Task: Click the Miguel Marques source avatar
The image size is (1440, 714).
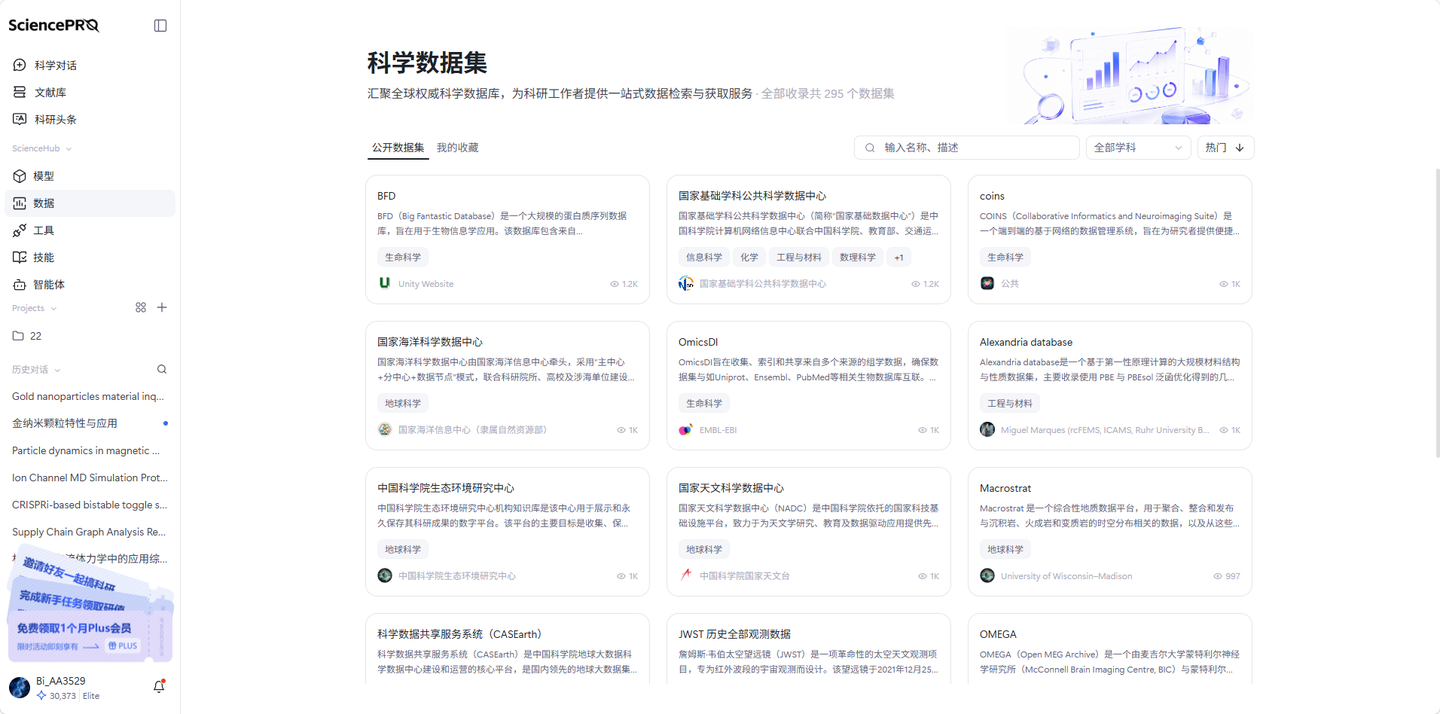Action: point(987,430)
